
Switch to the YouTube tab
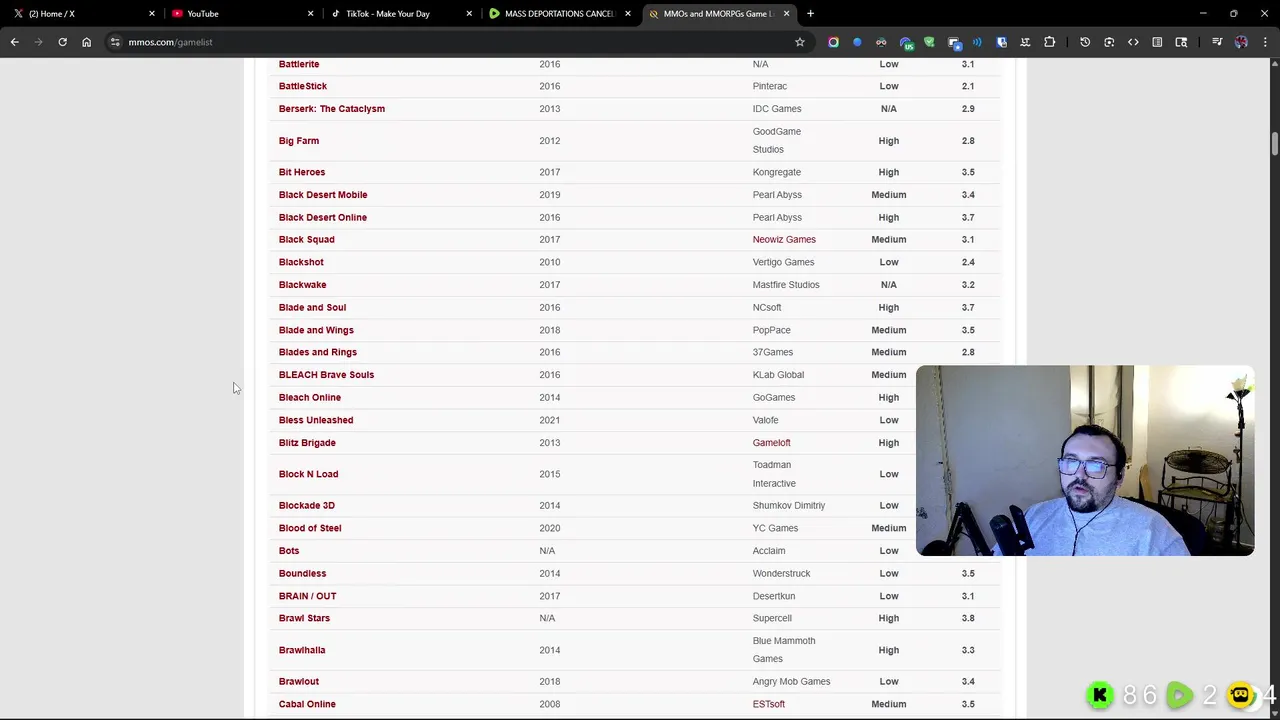point(240,13)
